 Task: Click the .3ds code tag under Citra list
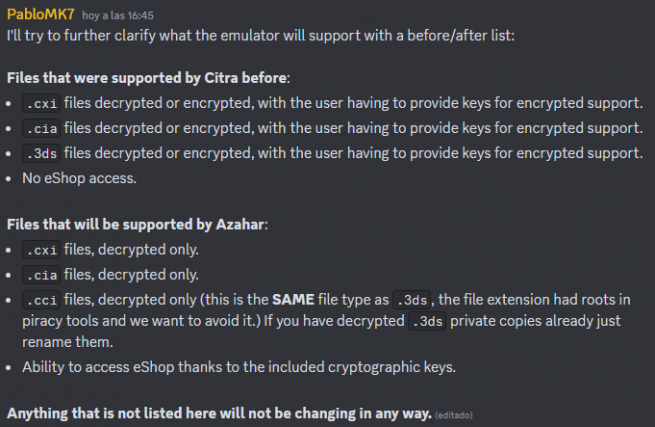[x=41, y=153]
